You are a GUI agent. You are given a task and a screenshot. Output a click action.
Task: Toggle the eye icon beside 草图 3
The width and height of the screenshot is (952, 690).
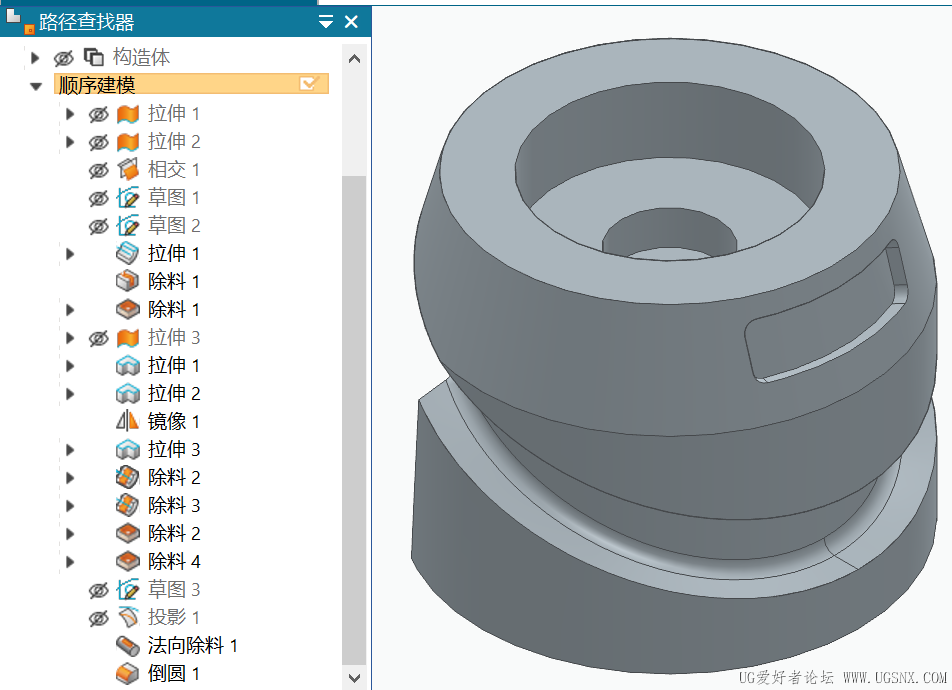point(98,590)
